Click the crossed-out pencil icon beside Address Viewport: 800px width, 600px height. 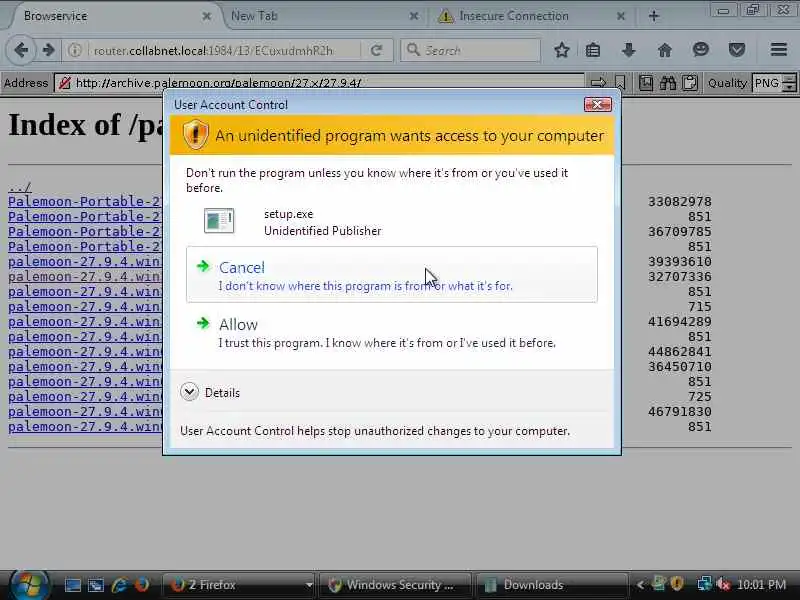65,83
